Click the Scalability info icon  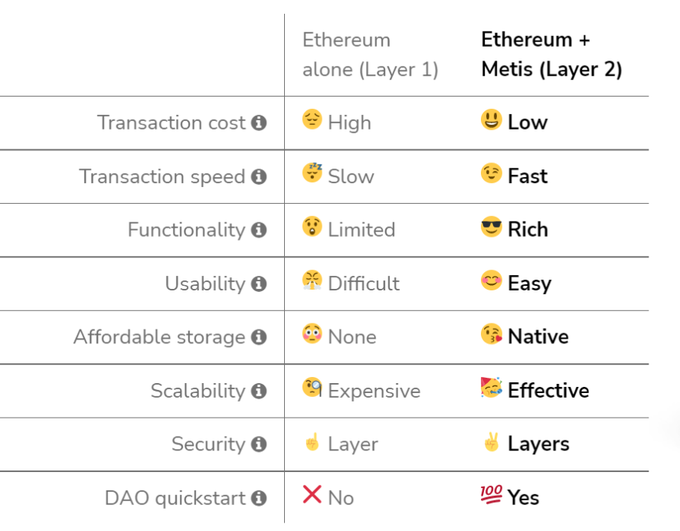point(259,391)
